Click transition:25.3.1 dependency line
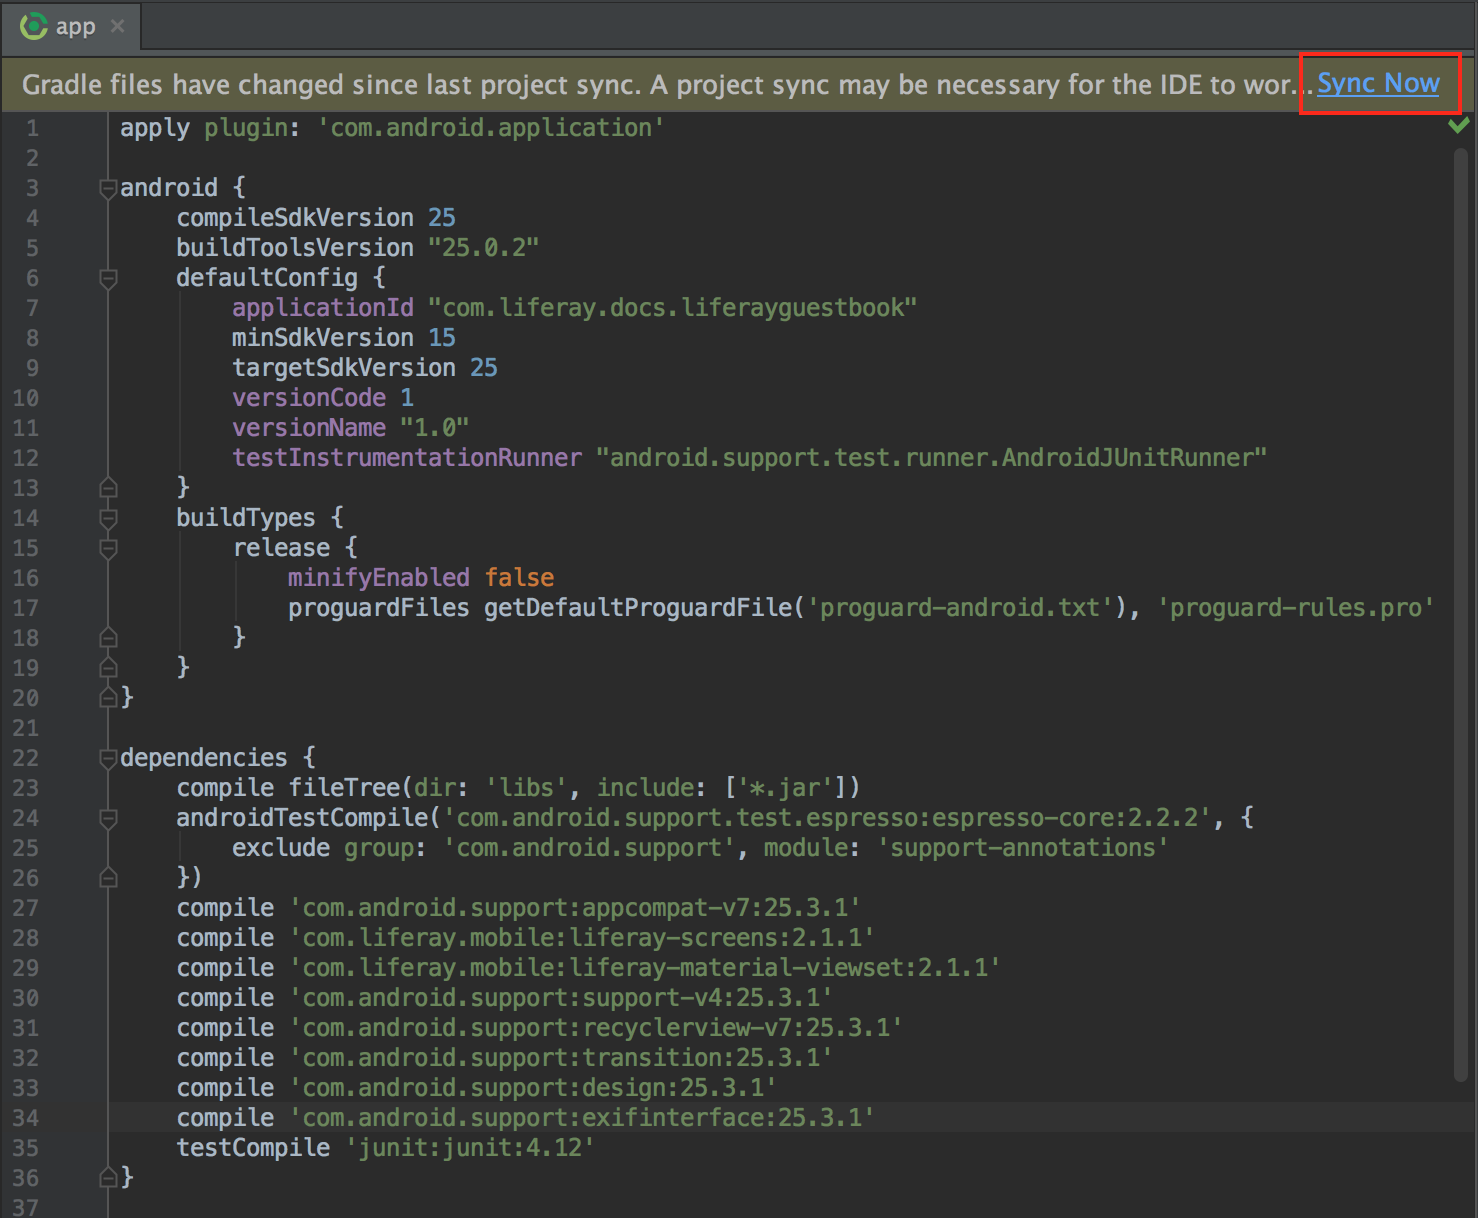The image size is (1478, 1218). [x=505, y=1058]
